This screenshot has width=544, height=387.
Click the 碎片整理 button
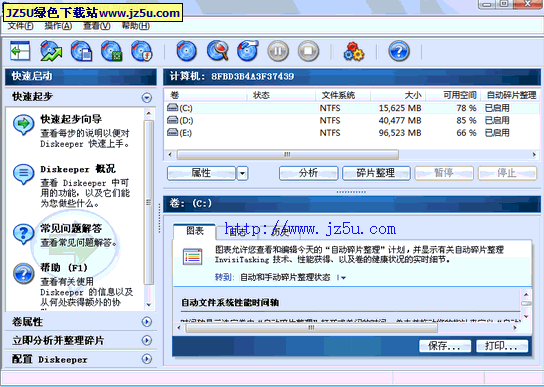[376, 173]
